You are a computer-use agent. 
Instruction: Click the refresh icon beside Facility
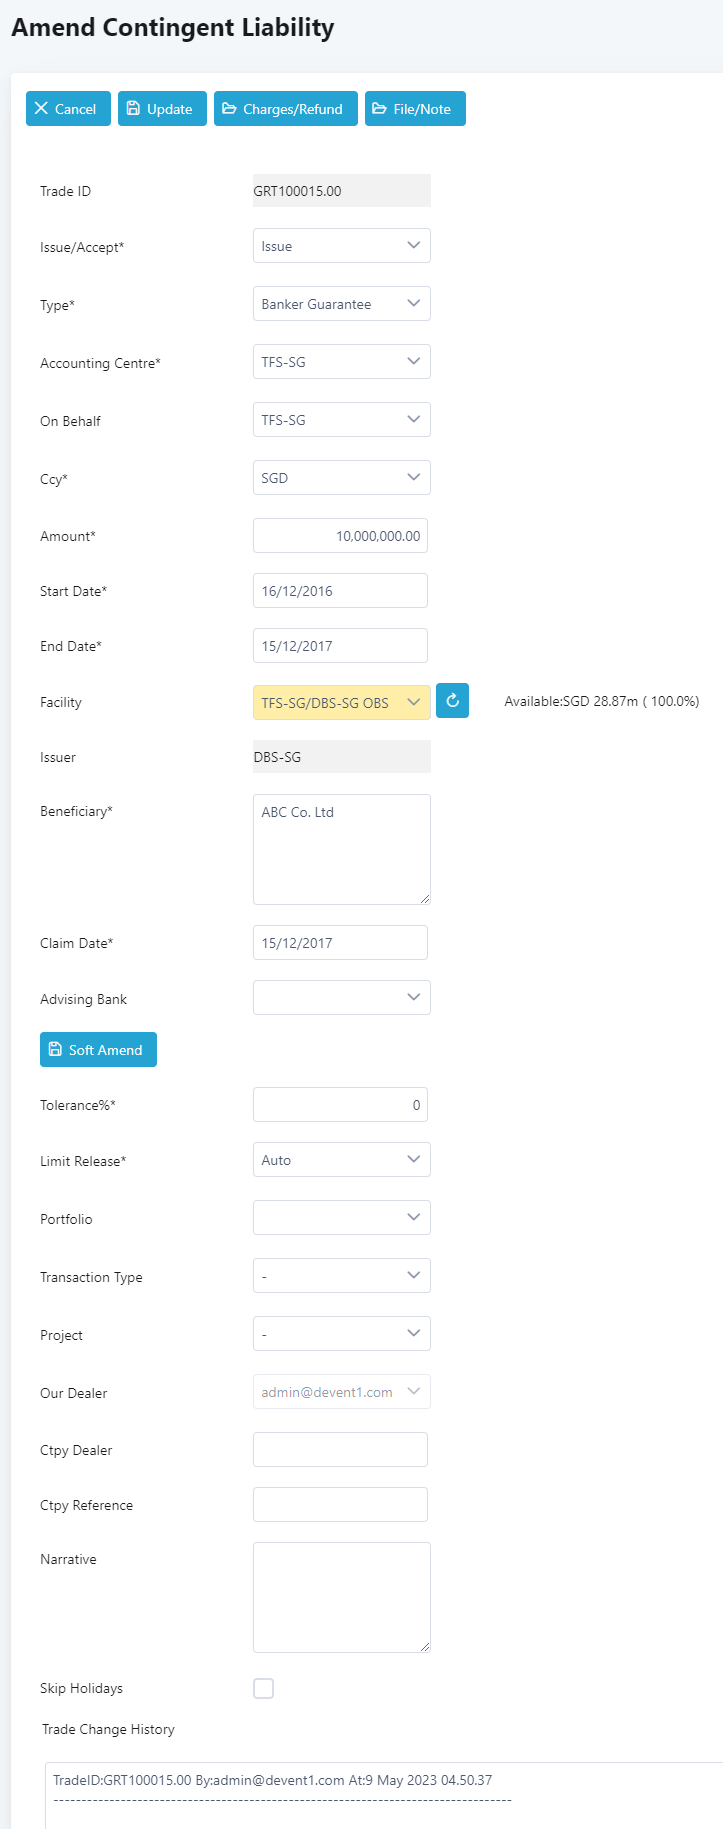click(x=452, y=701)
